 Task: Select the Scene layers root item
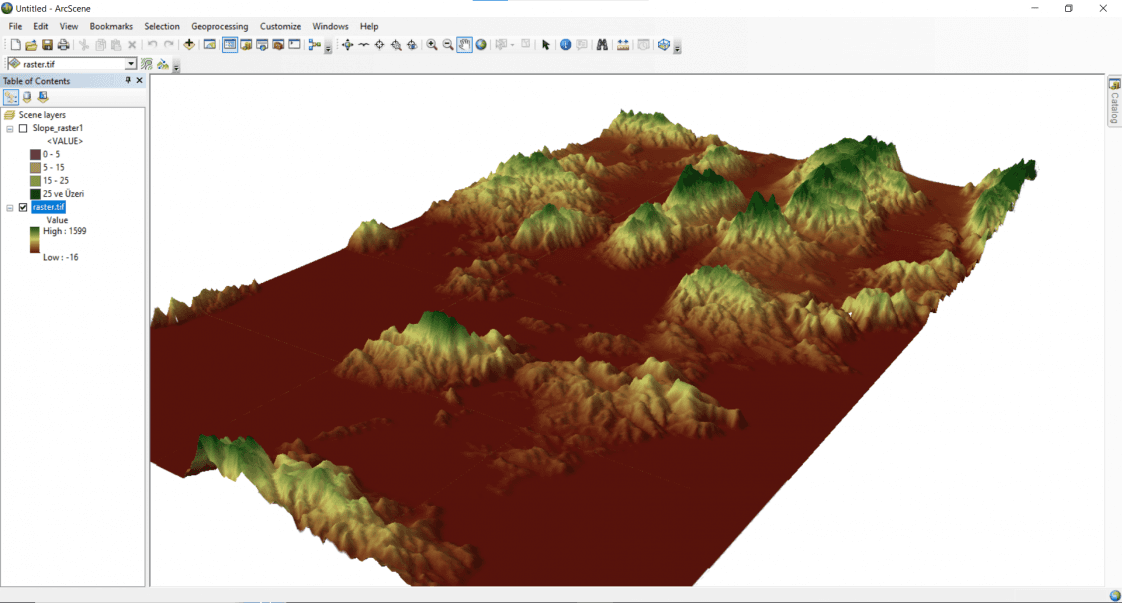[42, 114]
